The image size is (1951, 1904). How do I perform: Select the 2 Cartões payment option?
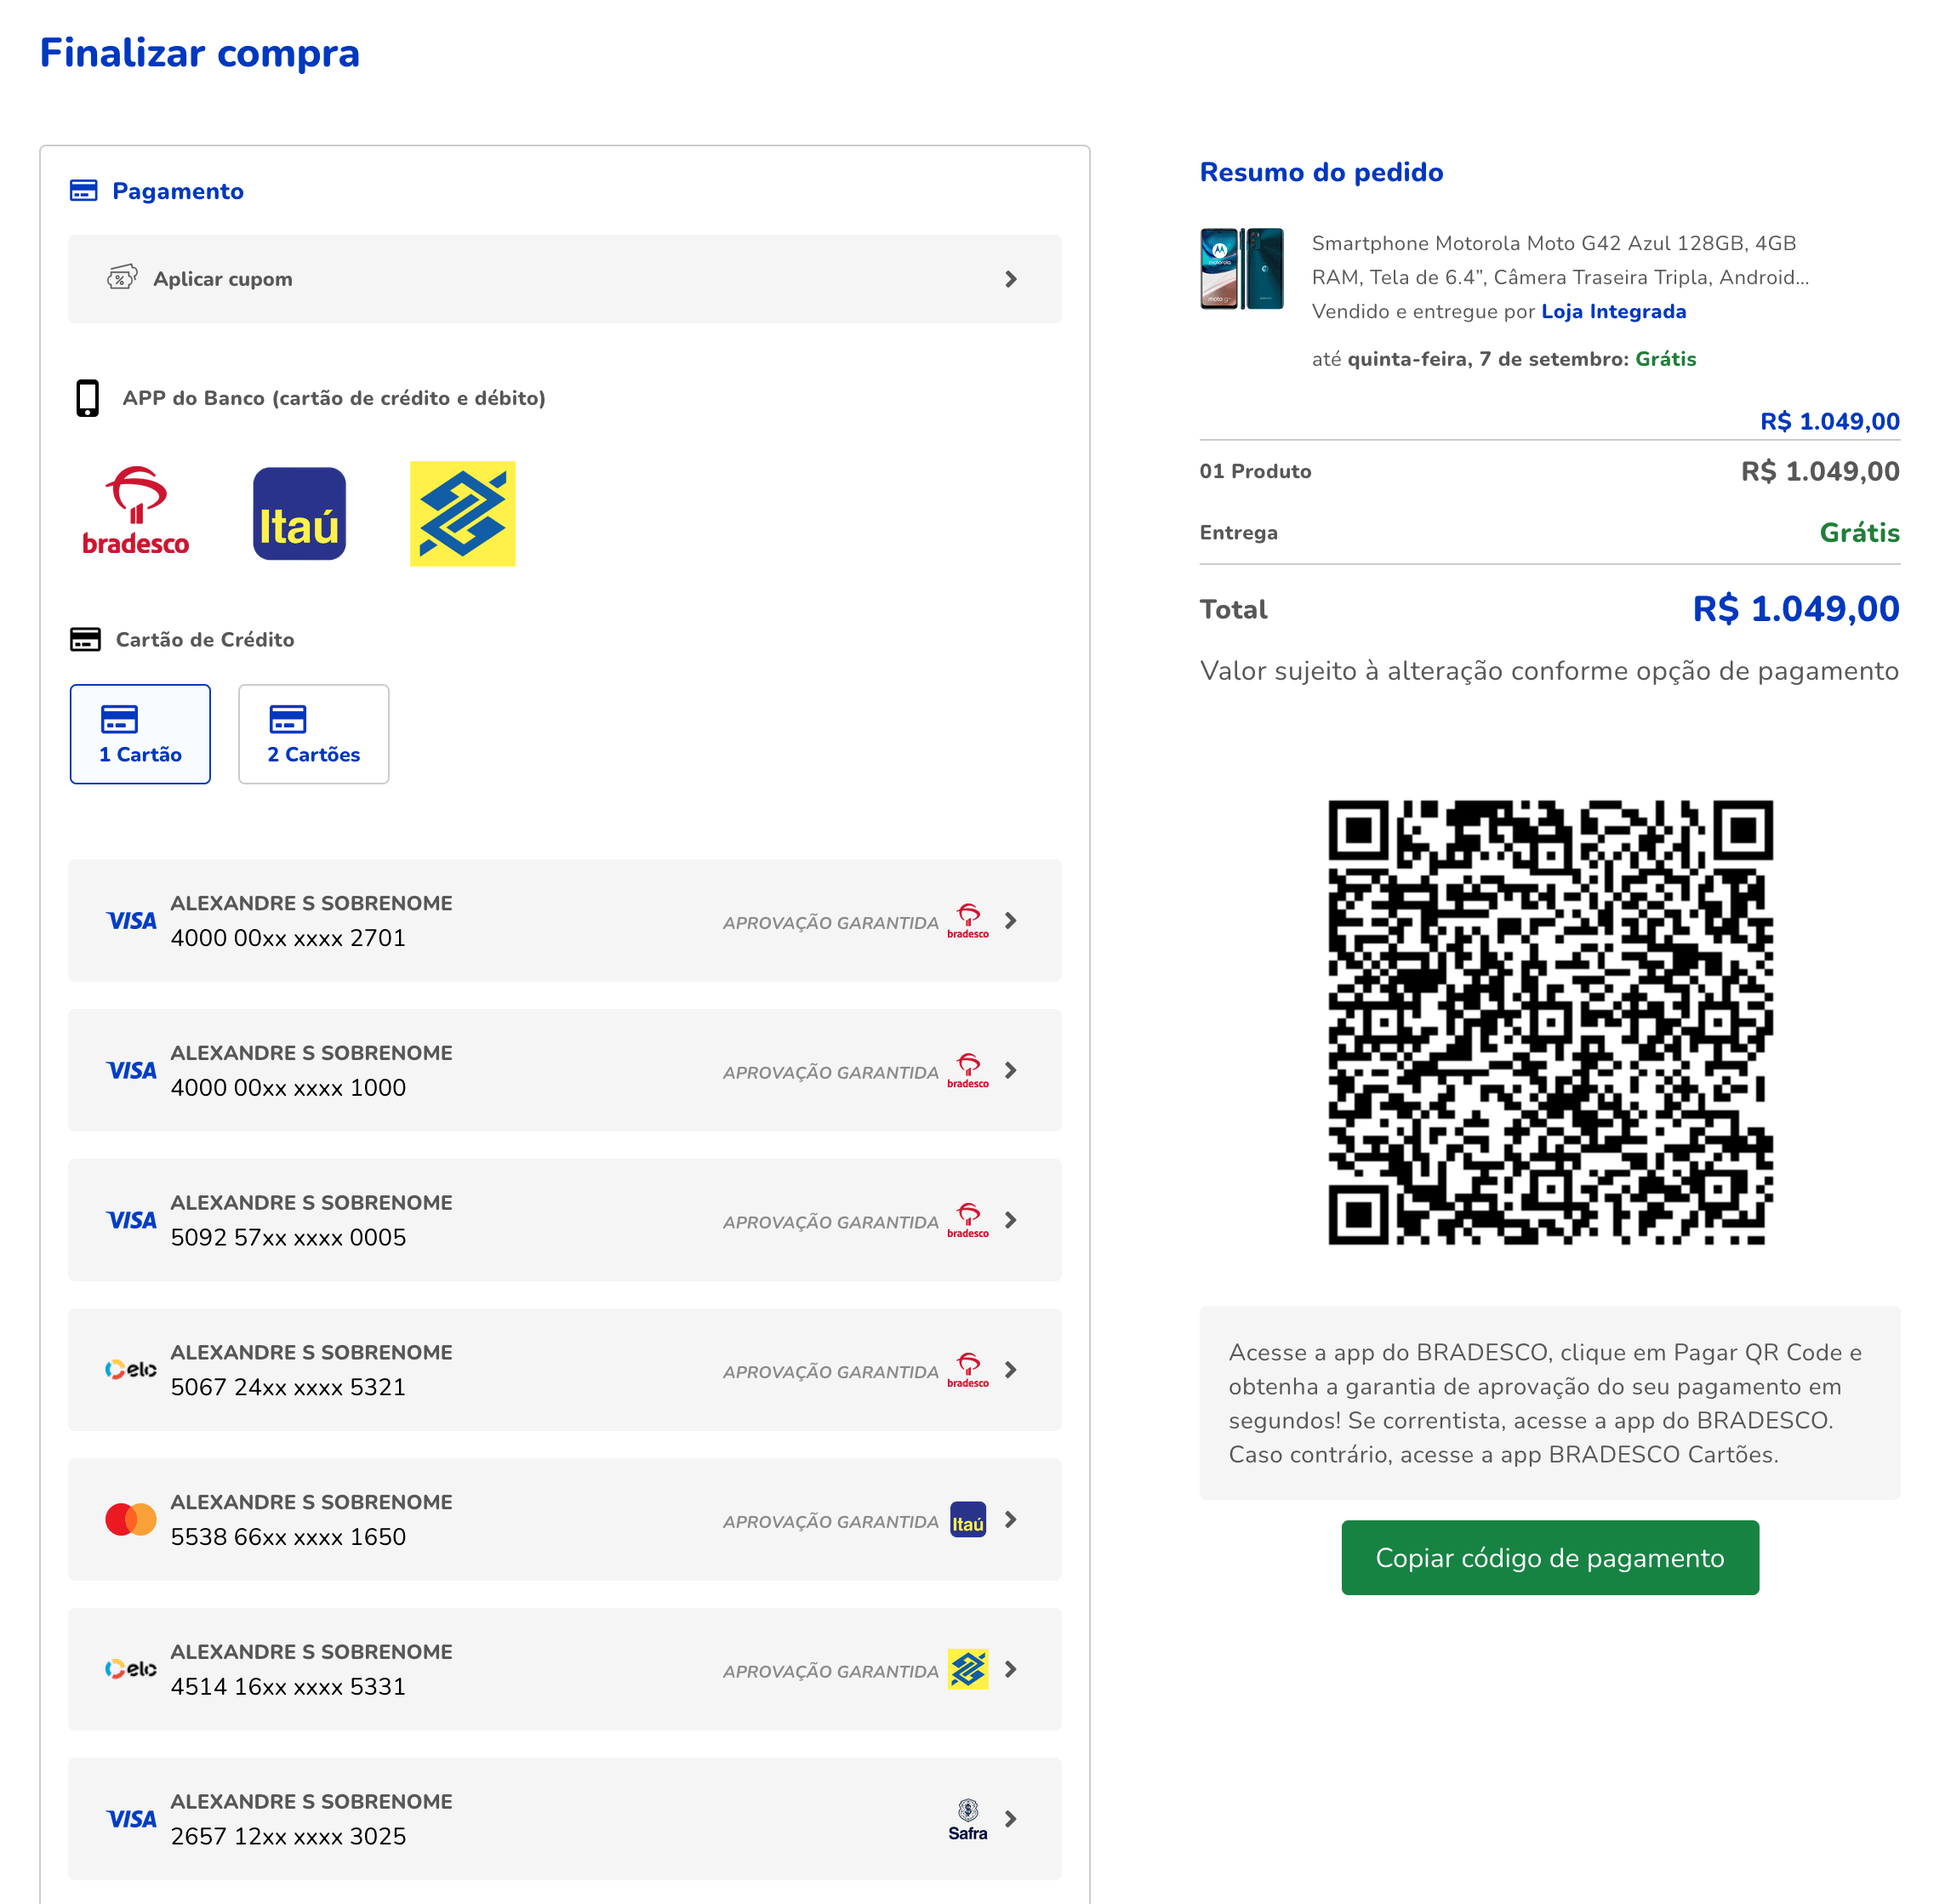[313, 734]
